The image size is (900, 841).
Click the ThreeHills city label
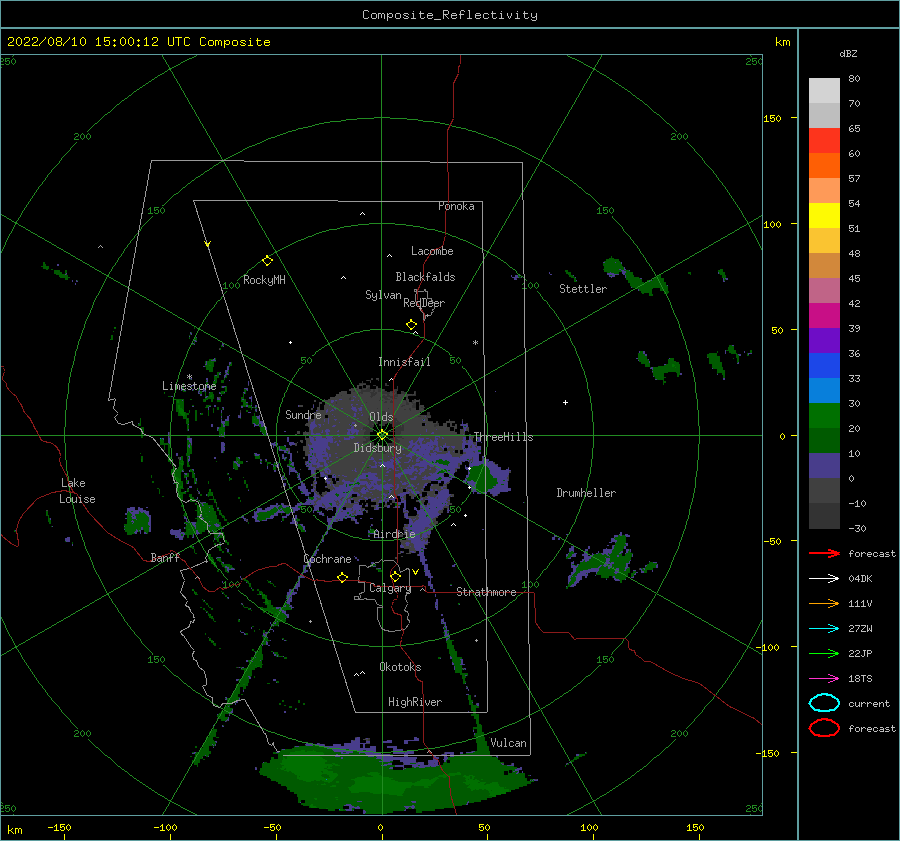click(503, 437)
